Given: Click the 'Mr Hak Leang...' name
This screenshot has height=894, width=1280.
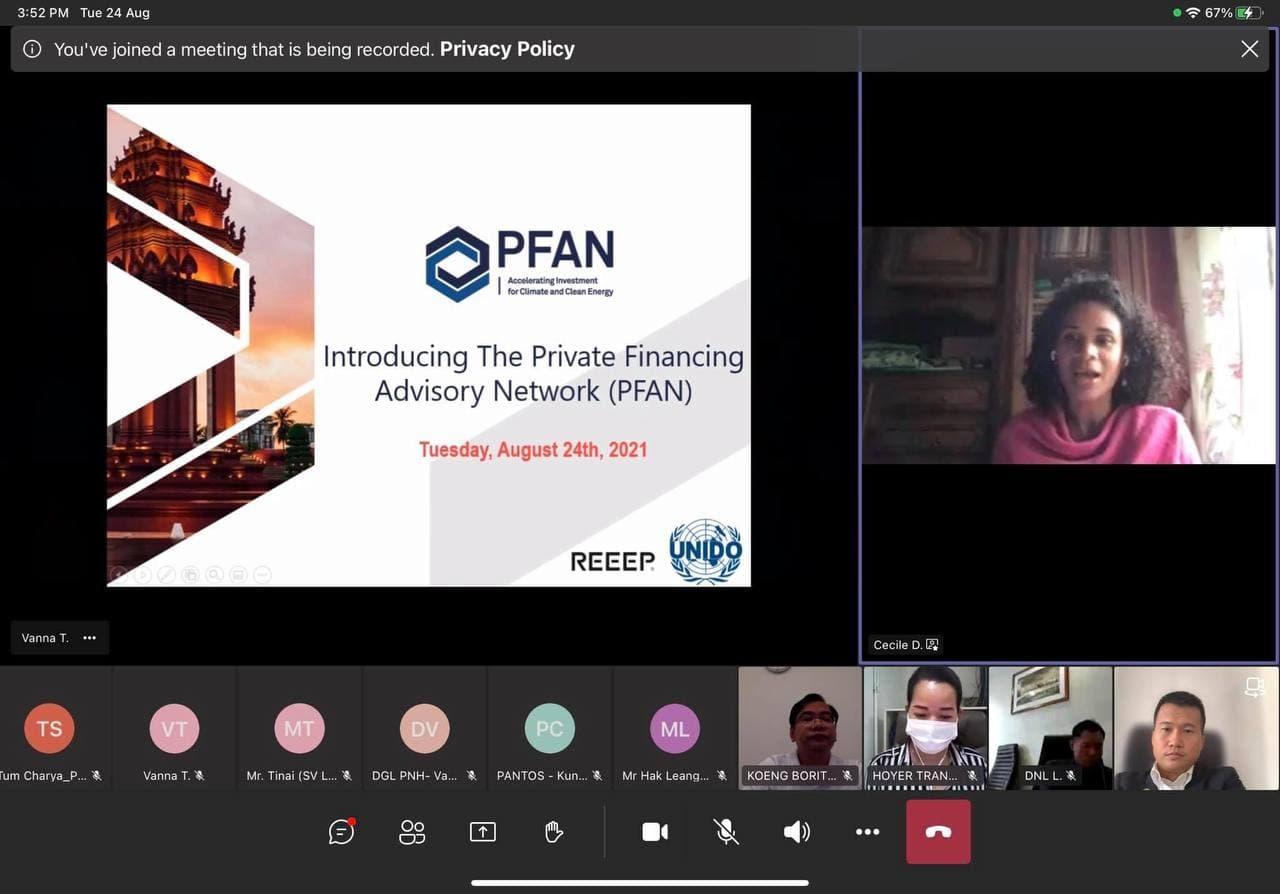Looking at the screenshot, I should pos(666,775).
